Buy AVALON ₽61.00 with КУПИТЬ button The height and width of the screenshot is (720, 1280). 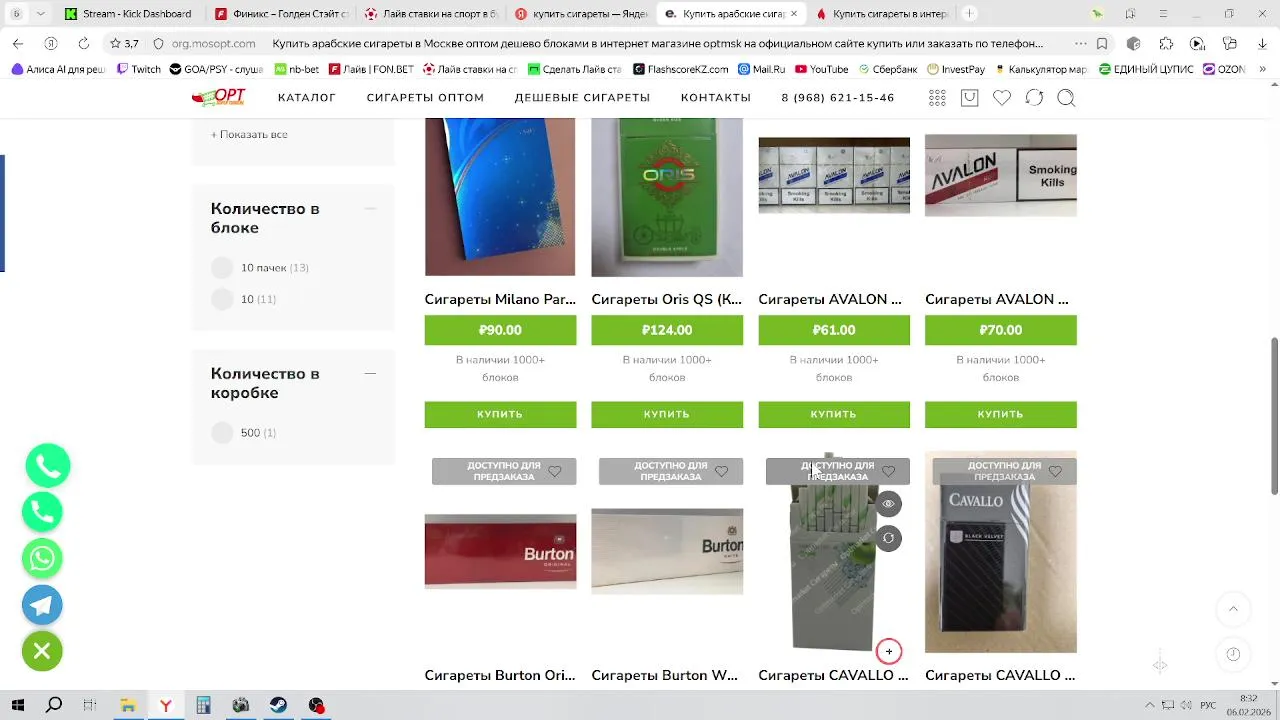click(834, 414)
